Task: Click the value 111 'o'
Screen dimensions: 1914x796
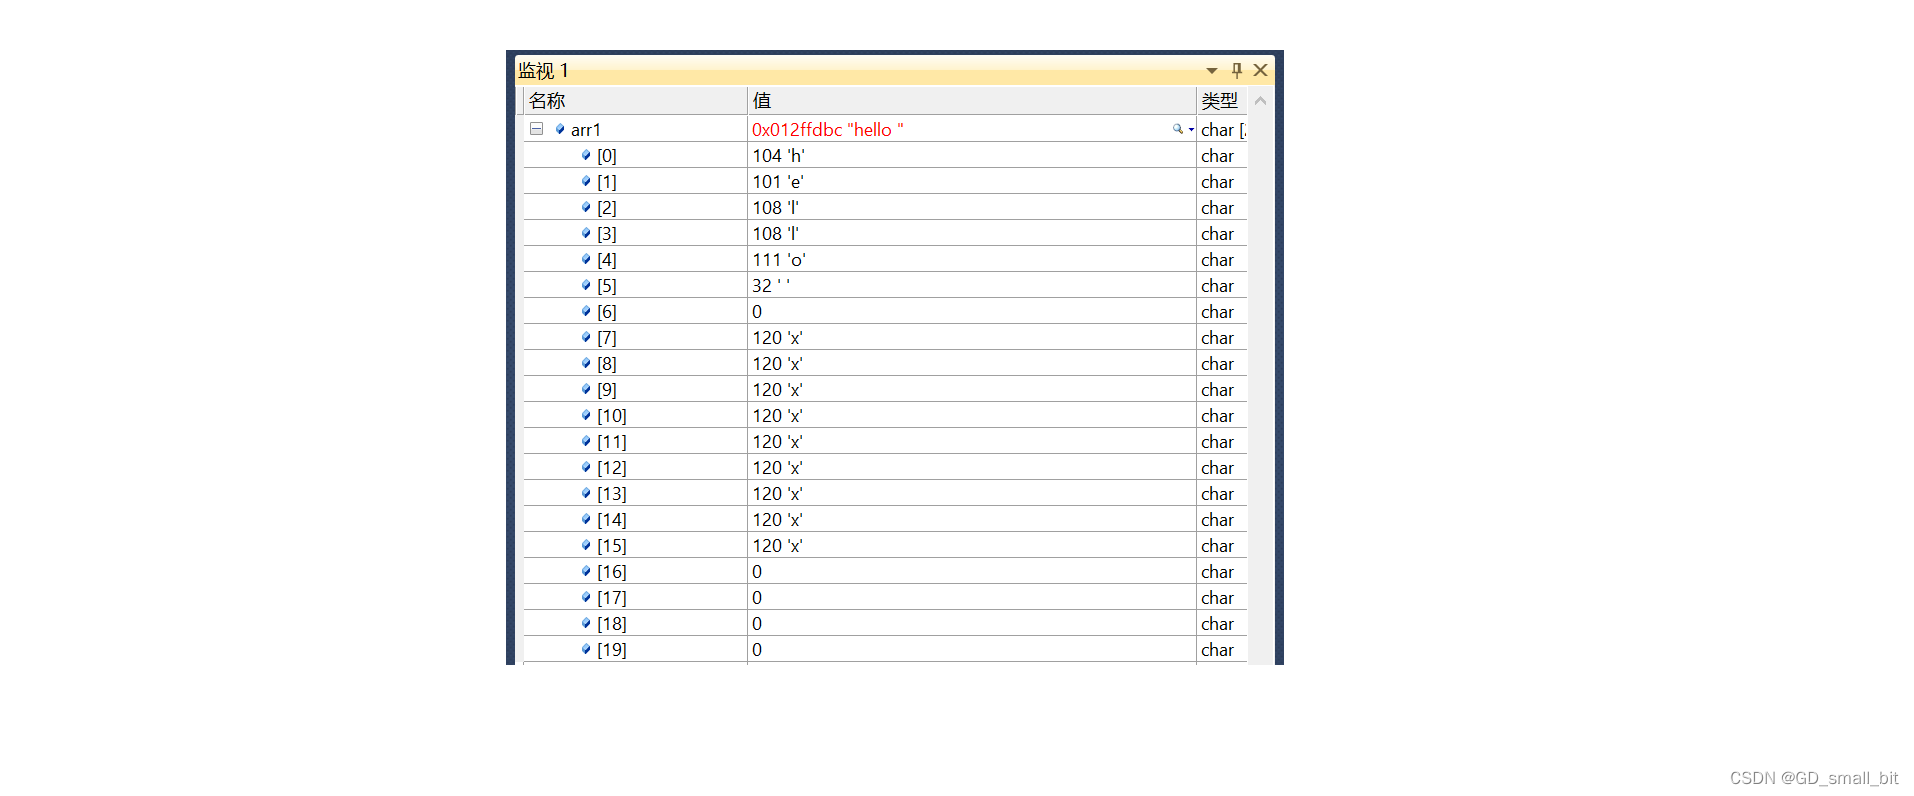Action: 779,260
